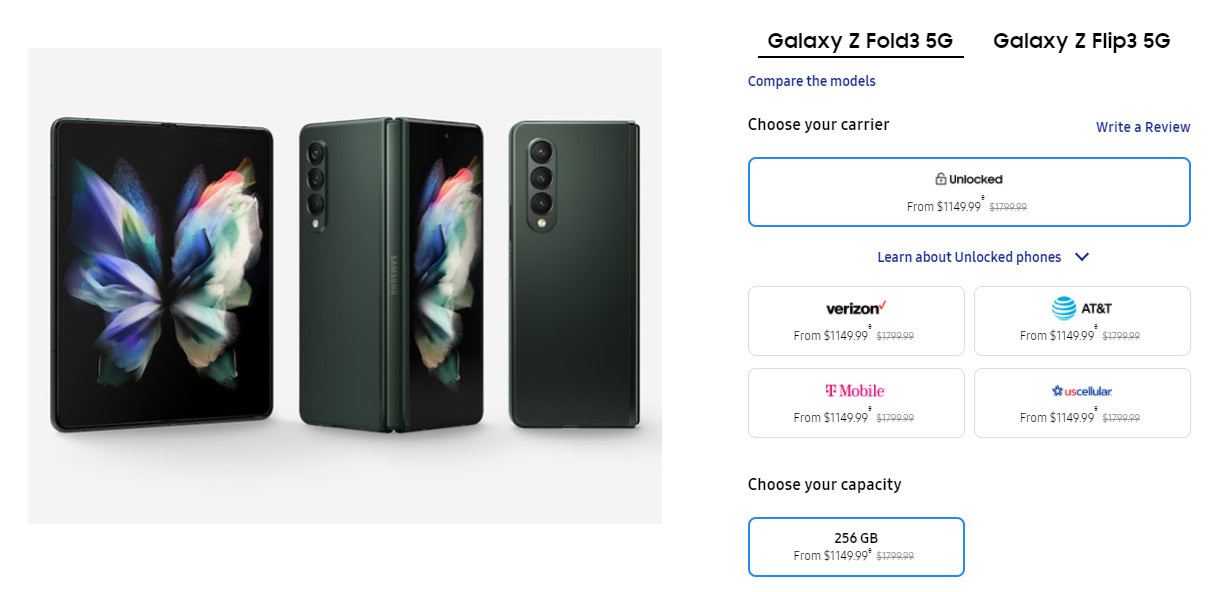Switch to the Galaxy Z Fold3 5G tab
1211x592 pixels.
click(860, 41)
